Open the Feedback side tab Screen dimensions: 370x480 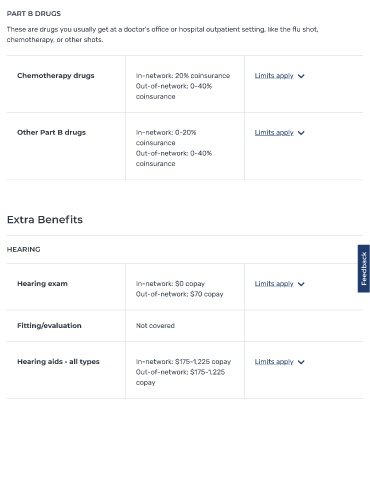[364, 269]
